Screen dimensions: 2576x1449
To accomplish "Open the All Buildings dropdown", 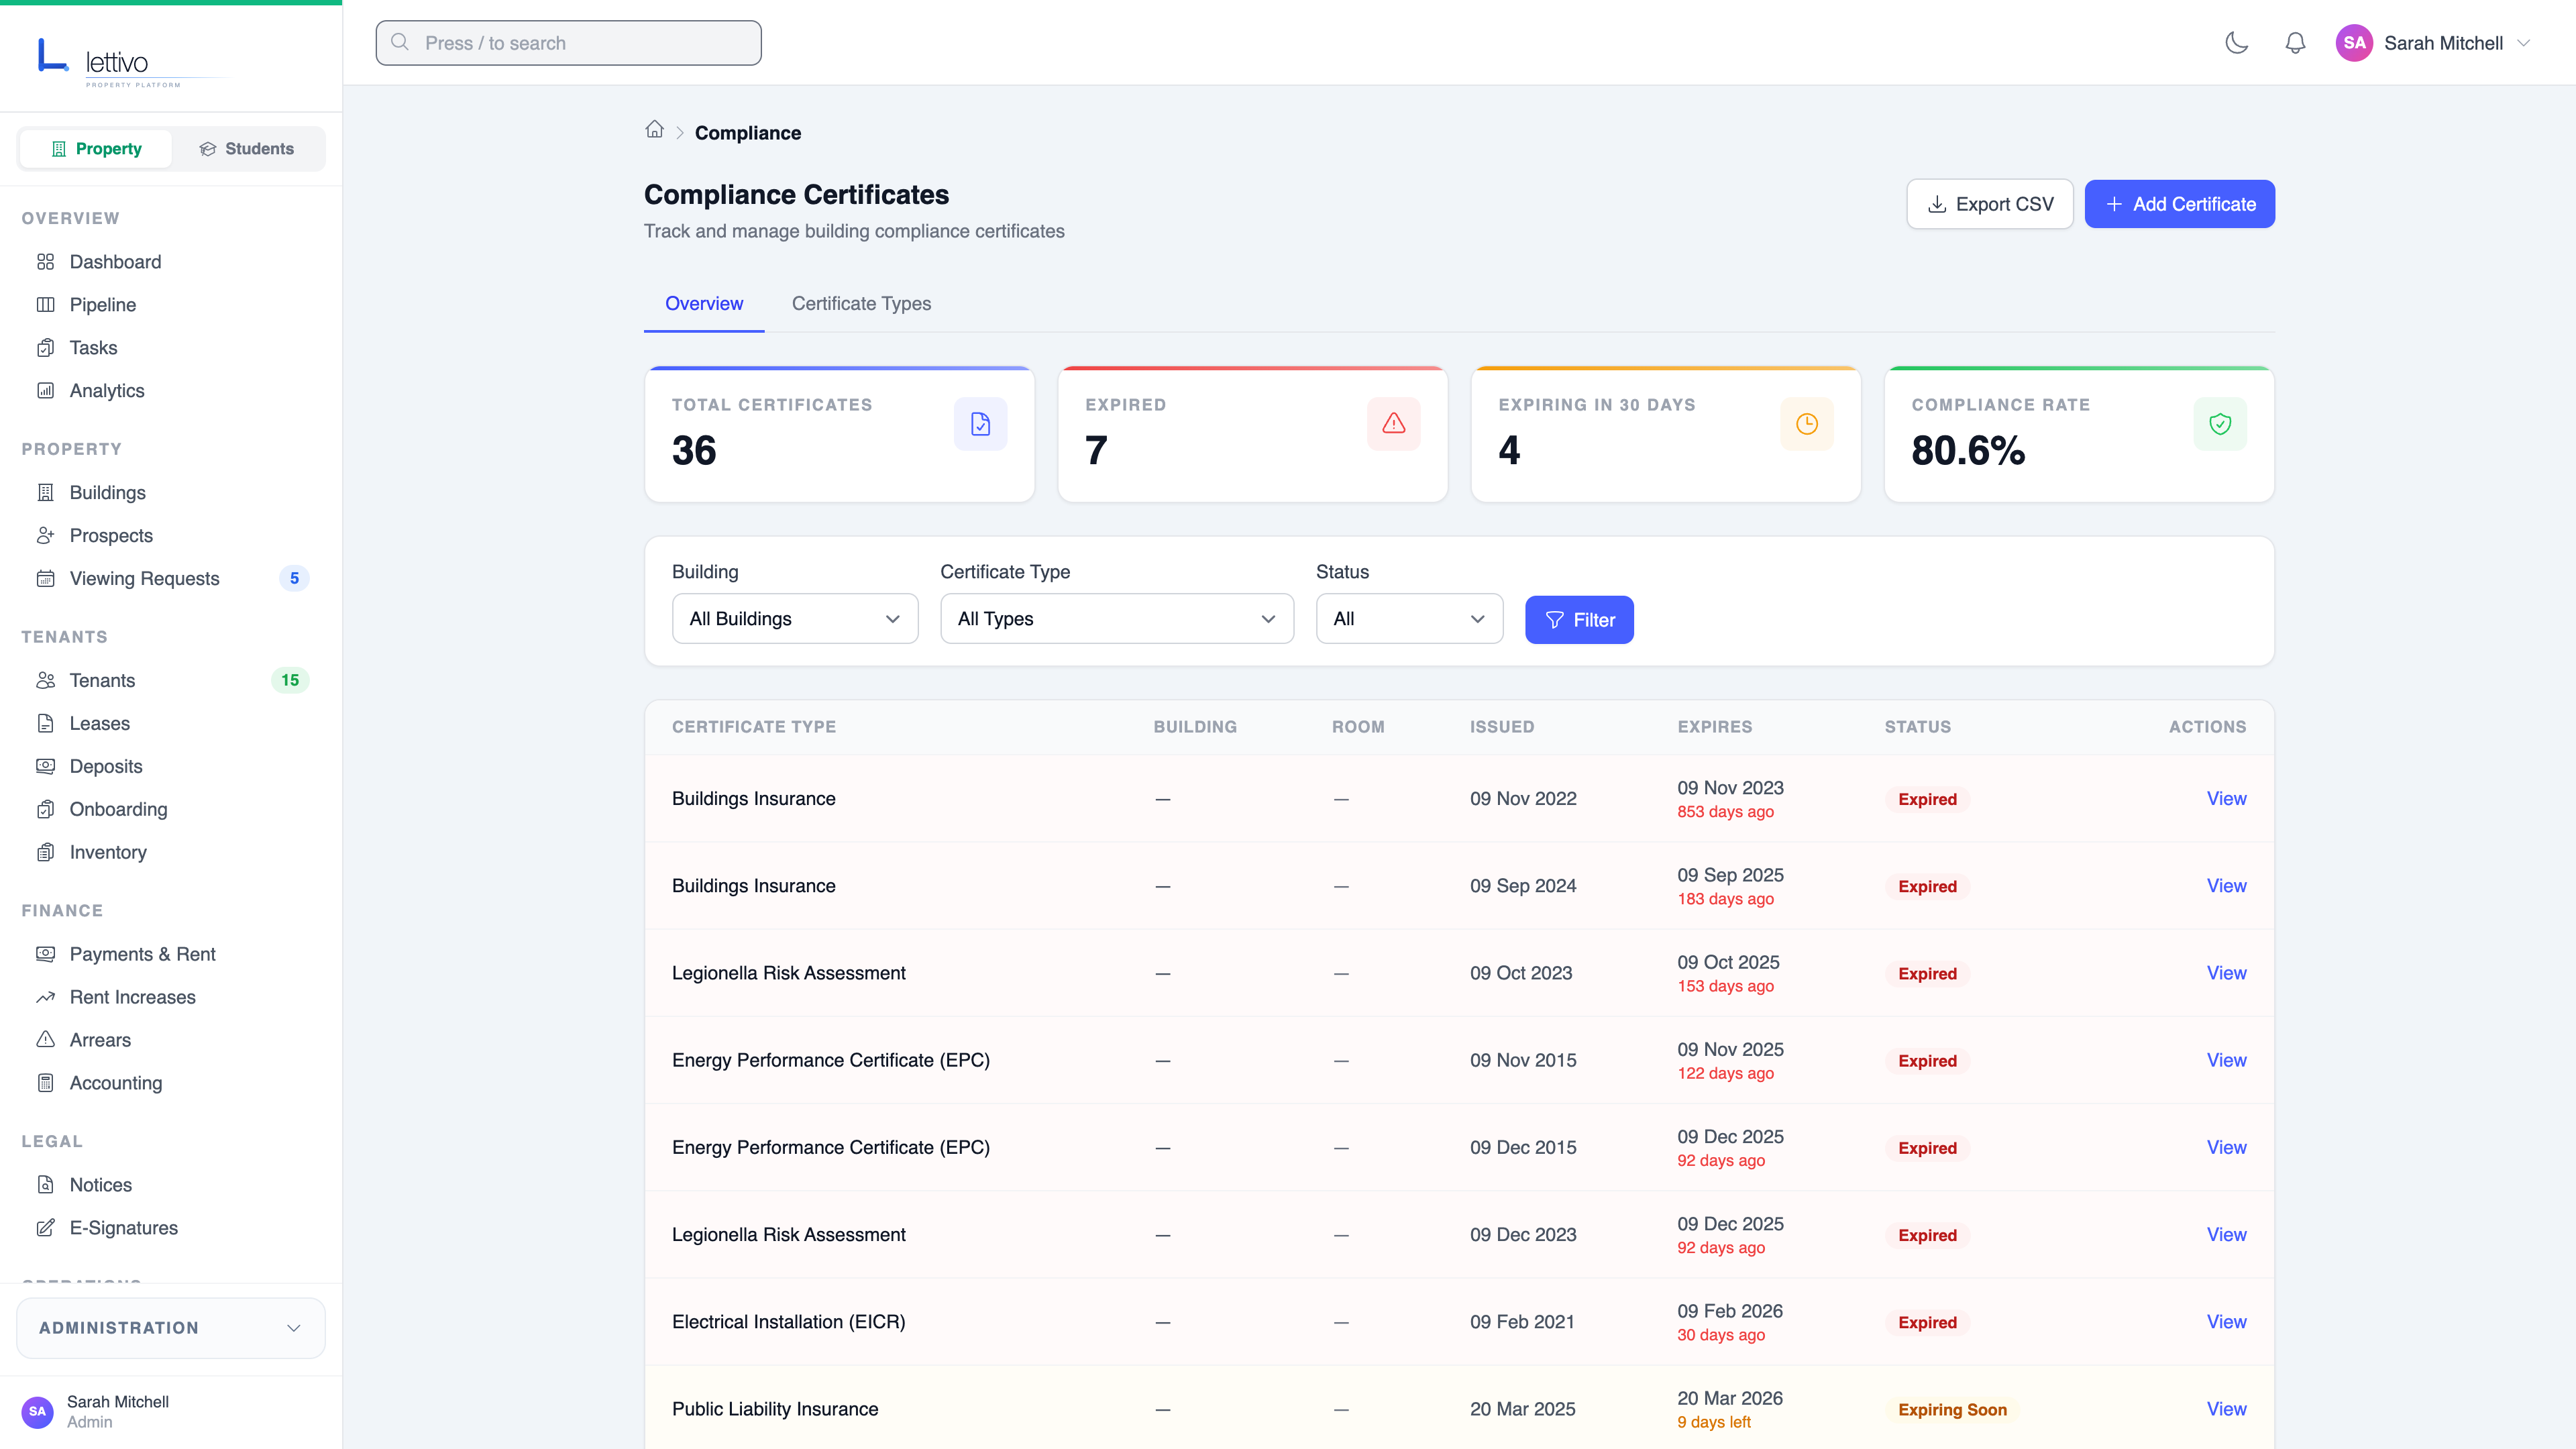I will pos(794,618).
